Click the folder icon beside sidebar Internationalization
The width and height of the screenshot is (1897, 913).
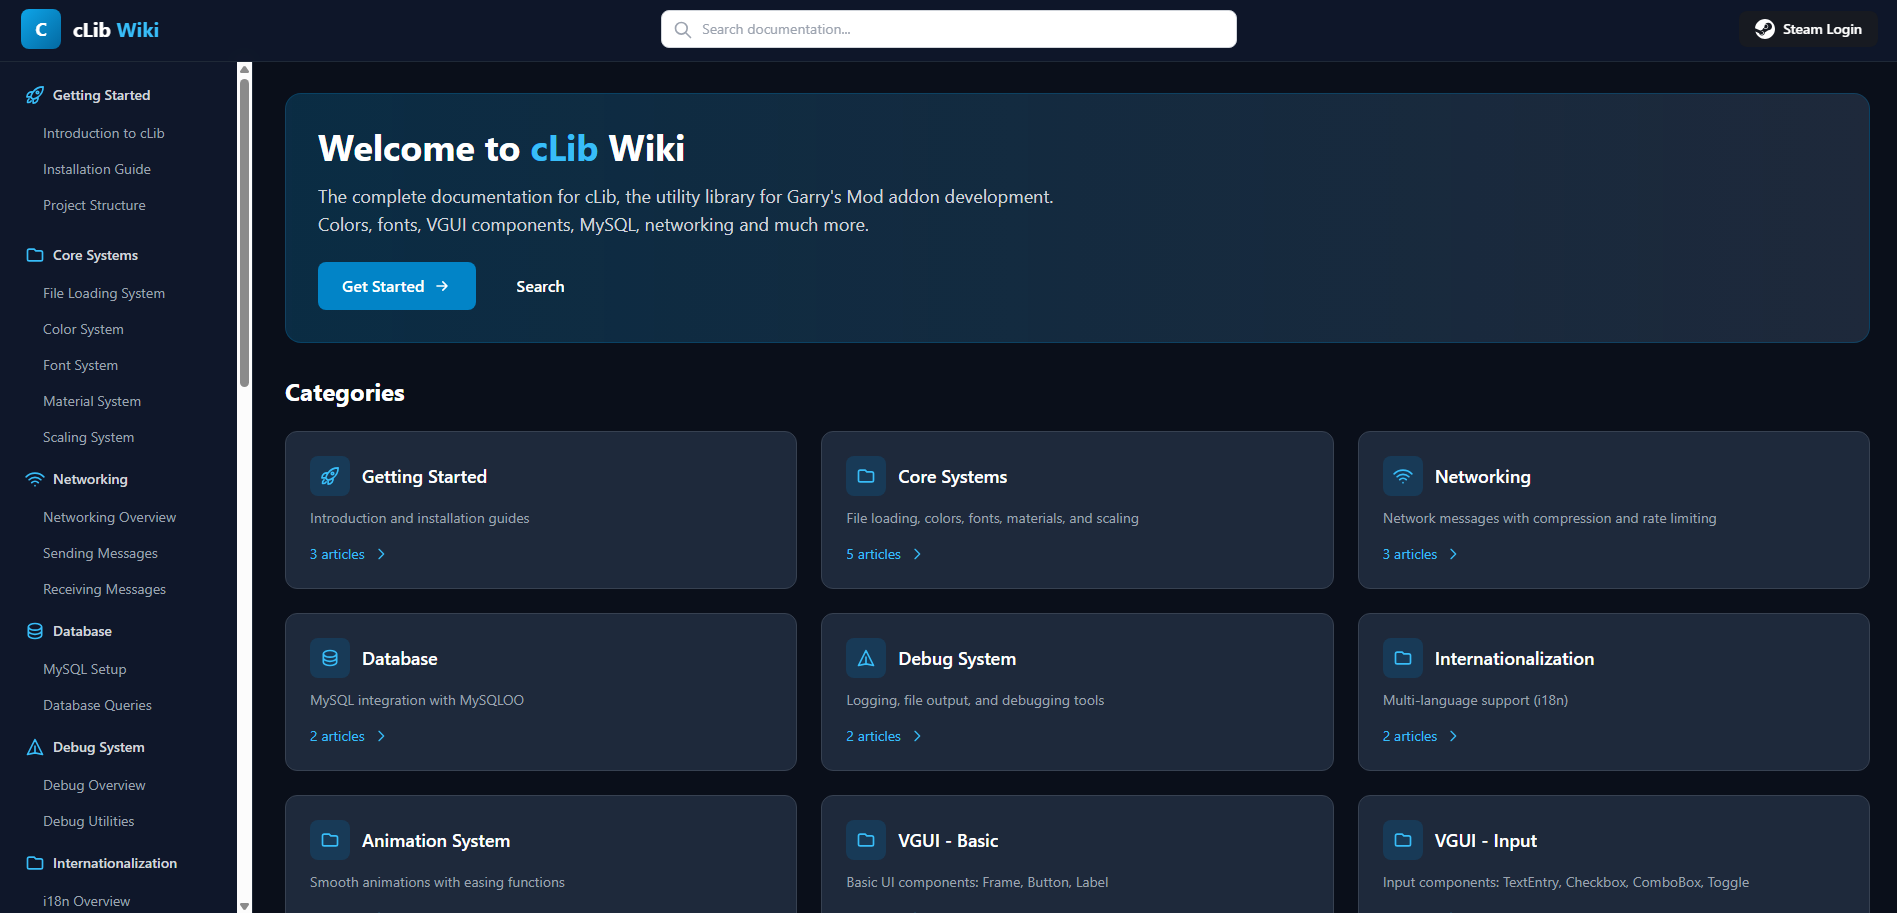tap(35, 863)
